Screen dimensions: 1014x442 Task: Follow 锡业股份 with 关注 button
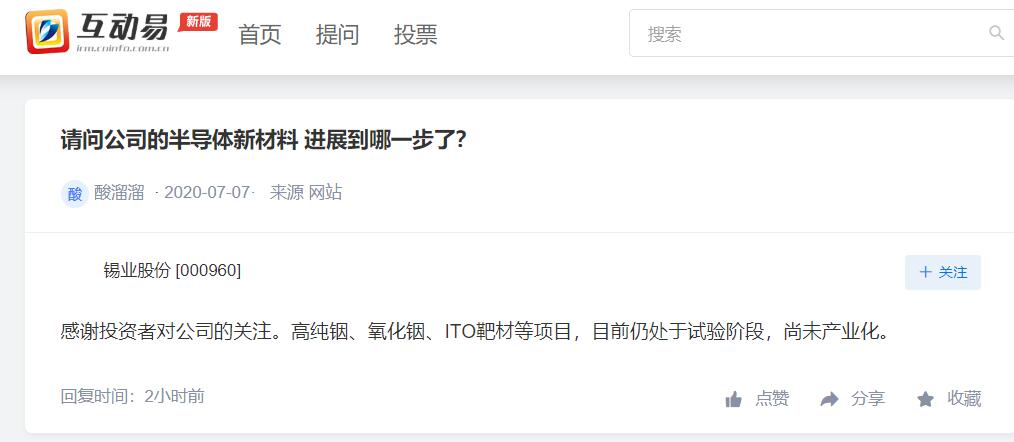(x=943, y=272)
